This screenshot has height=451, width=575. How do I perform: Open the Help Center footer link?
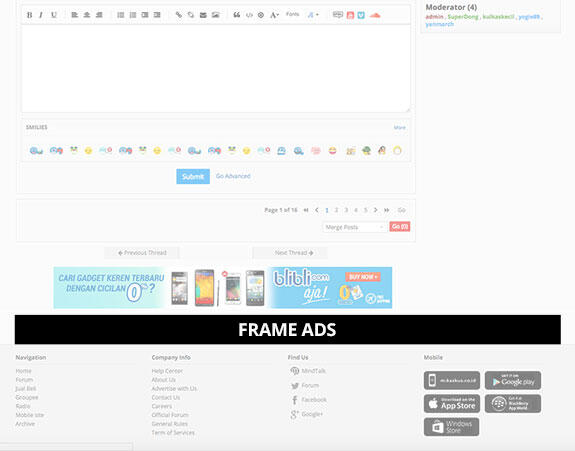167,371
